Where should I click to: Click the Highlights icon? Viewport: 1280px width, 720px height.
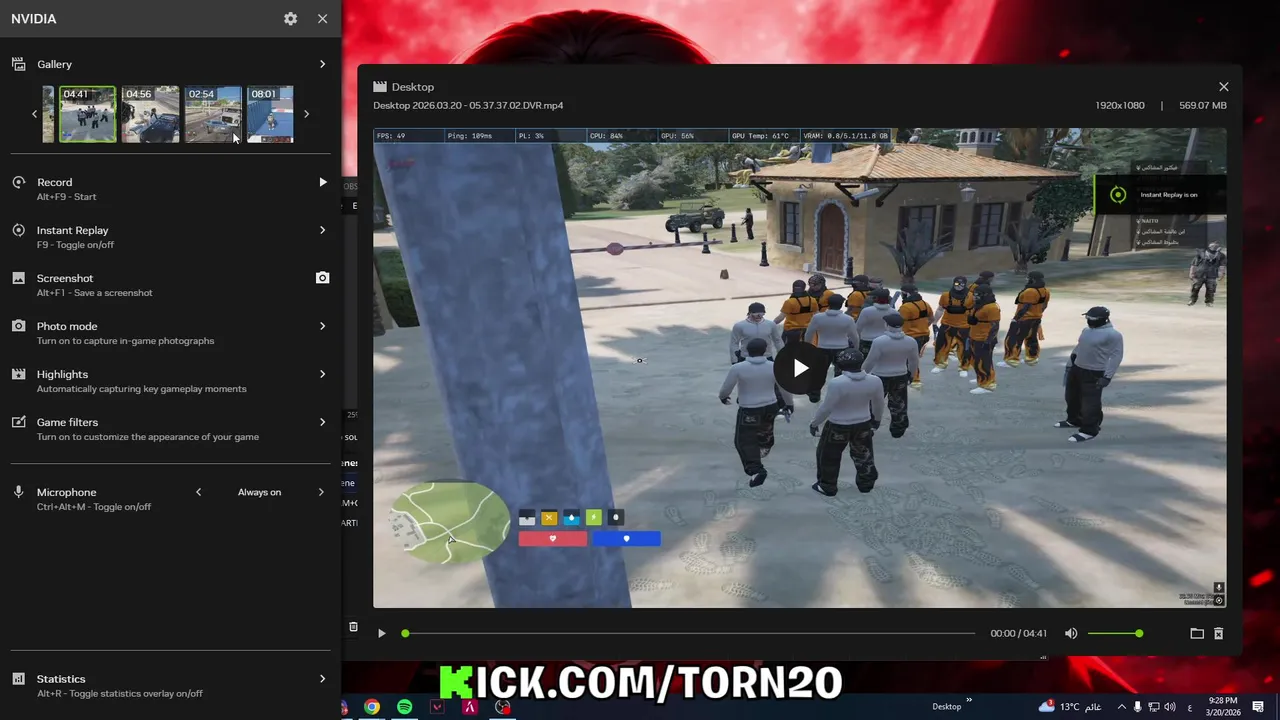pos(18,374)
